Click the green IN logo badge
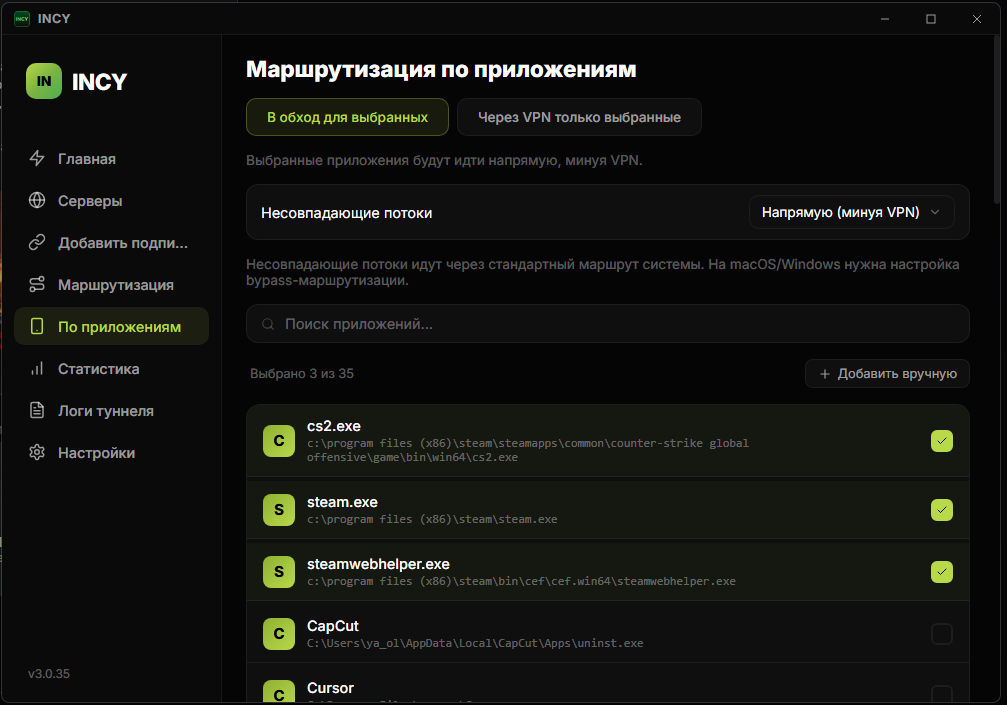 44,81
